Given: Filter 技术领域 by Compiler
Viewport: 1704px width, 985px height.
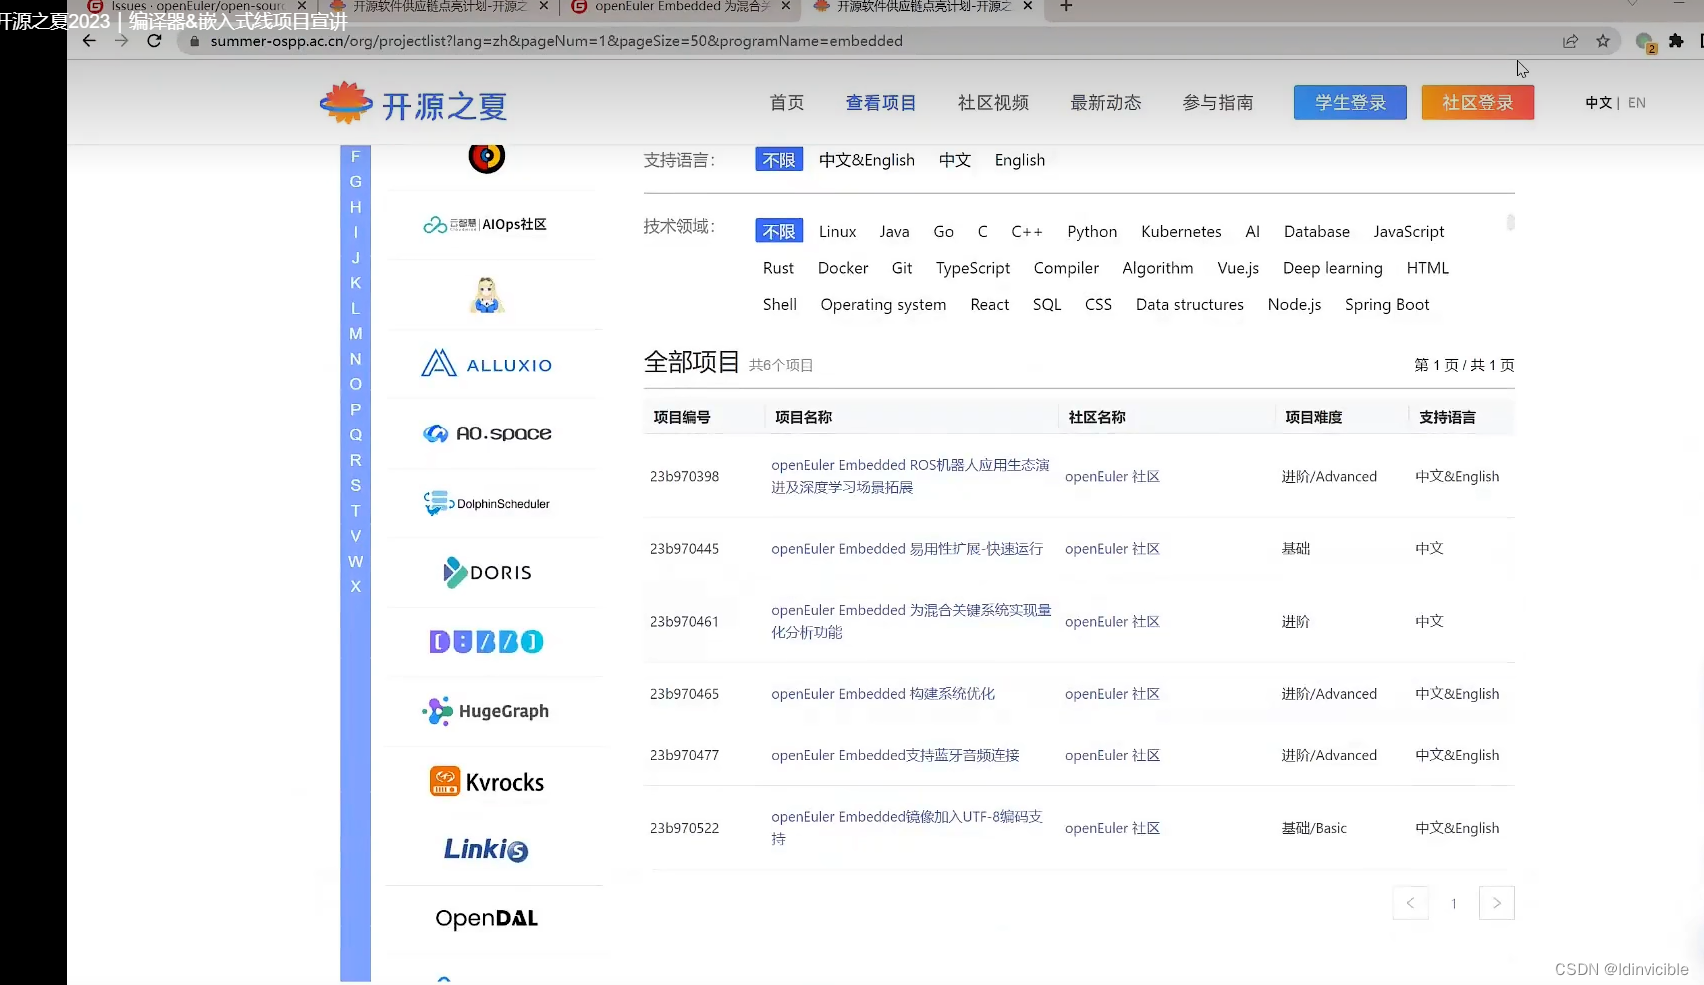Looking at the screenshot, I should (x=1066, y=268).
